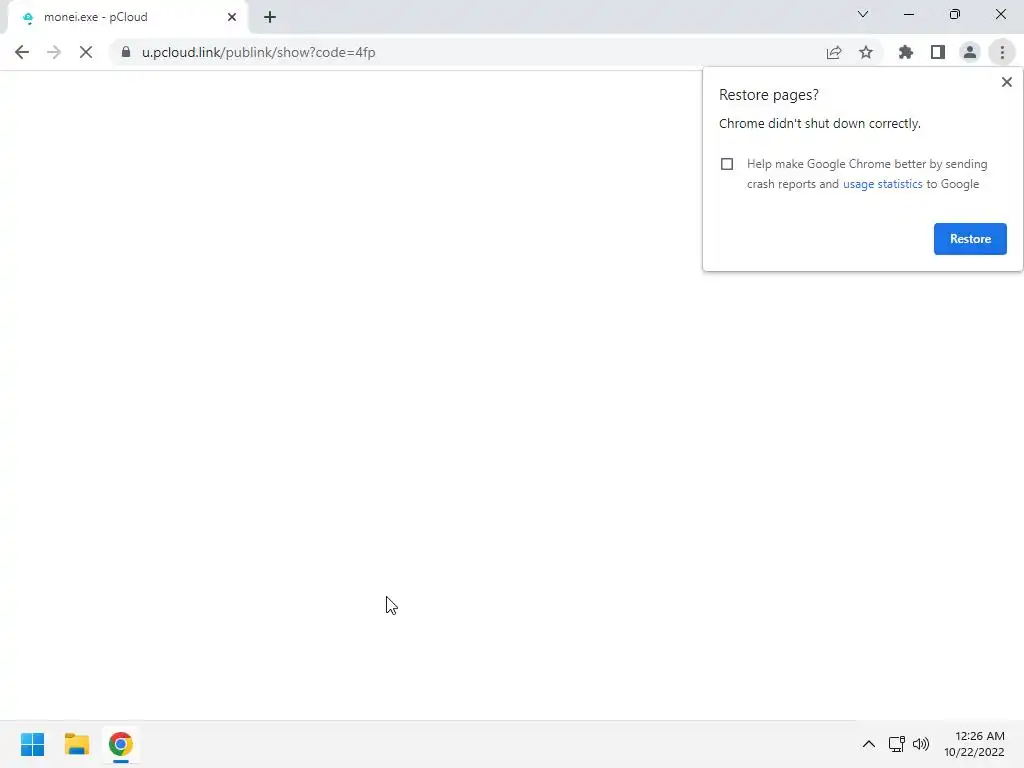This screenshot has width=1024, height=768.
Task: Open a new tab
Action: click(270, 17)
